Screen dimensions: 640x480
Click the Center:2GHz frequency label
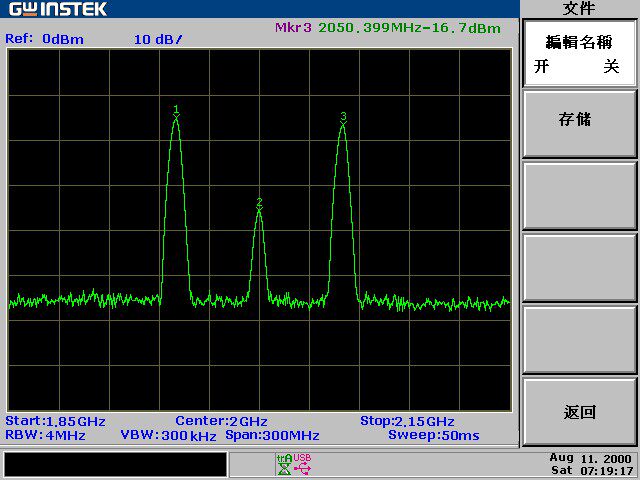point(221,421)
